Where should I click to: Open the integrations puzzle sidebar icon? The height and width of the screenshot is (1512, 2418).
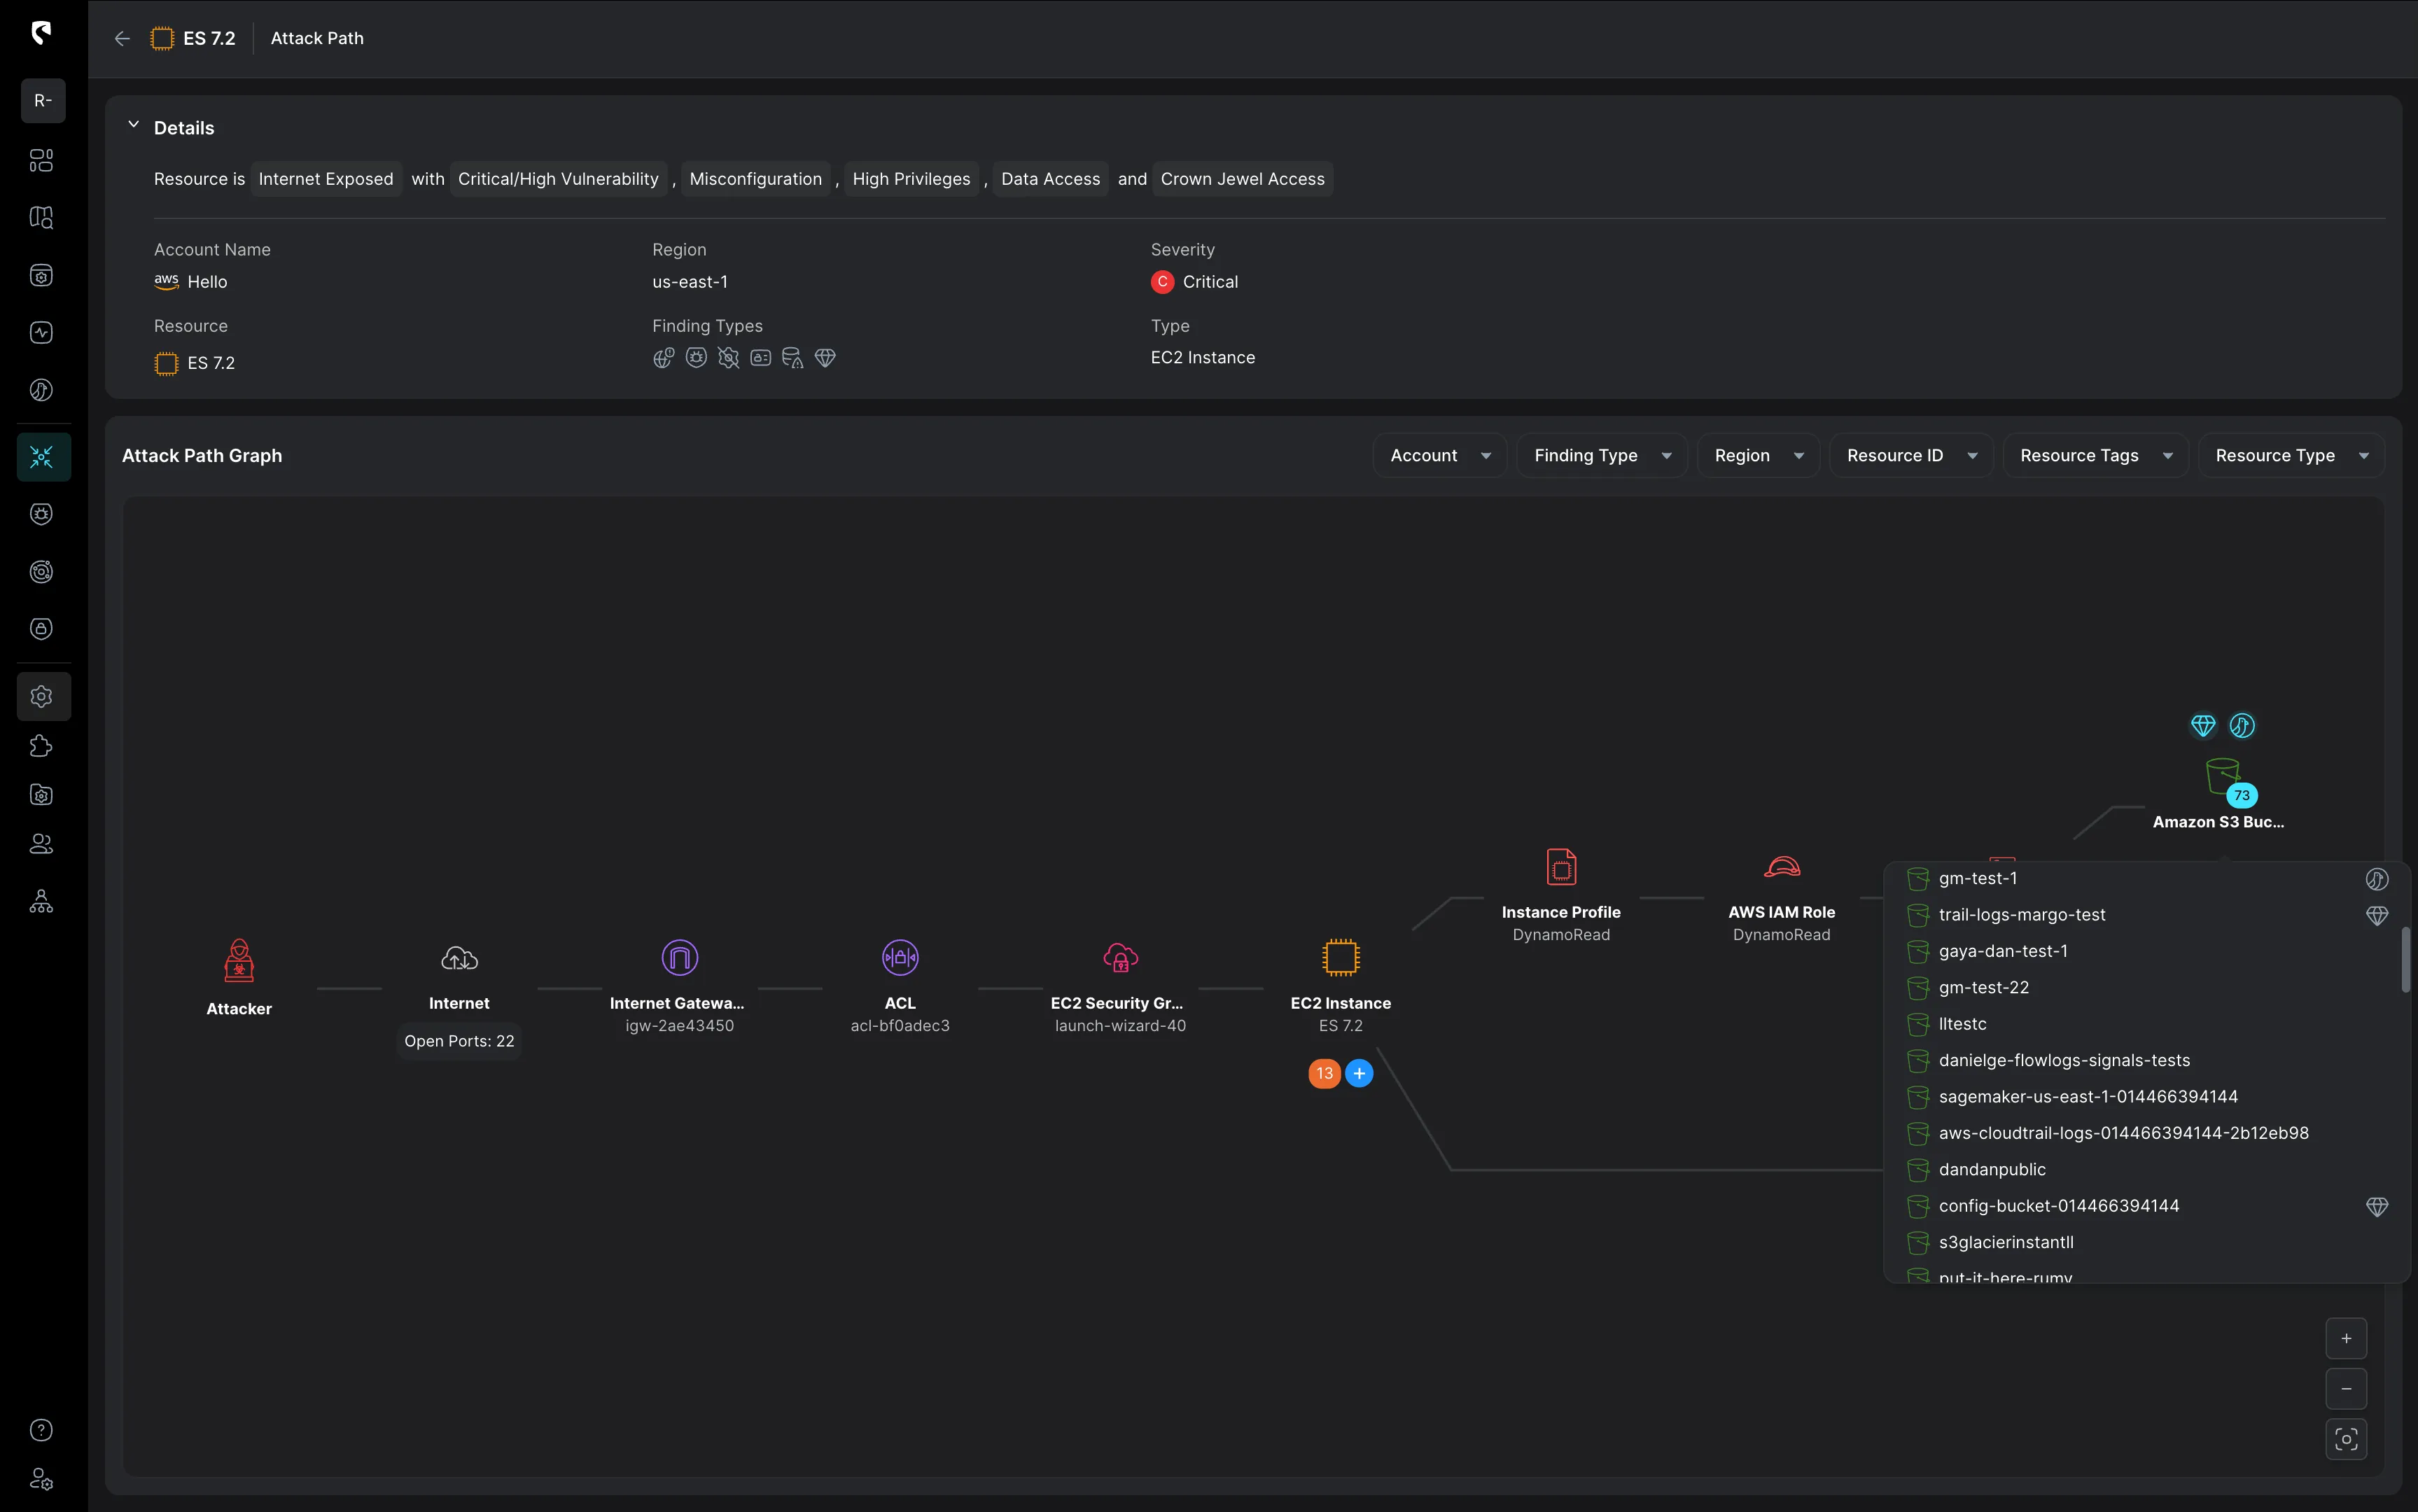[x=41, y=746]
